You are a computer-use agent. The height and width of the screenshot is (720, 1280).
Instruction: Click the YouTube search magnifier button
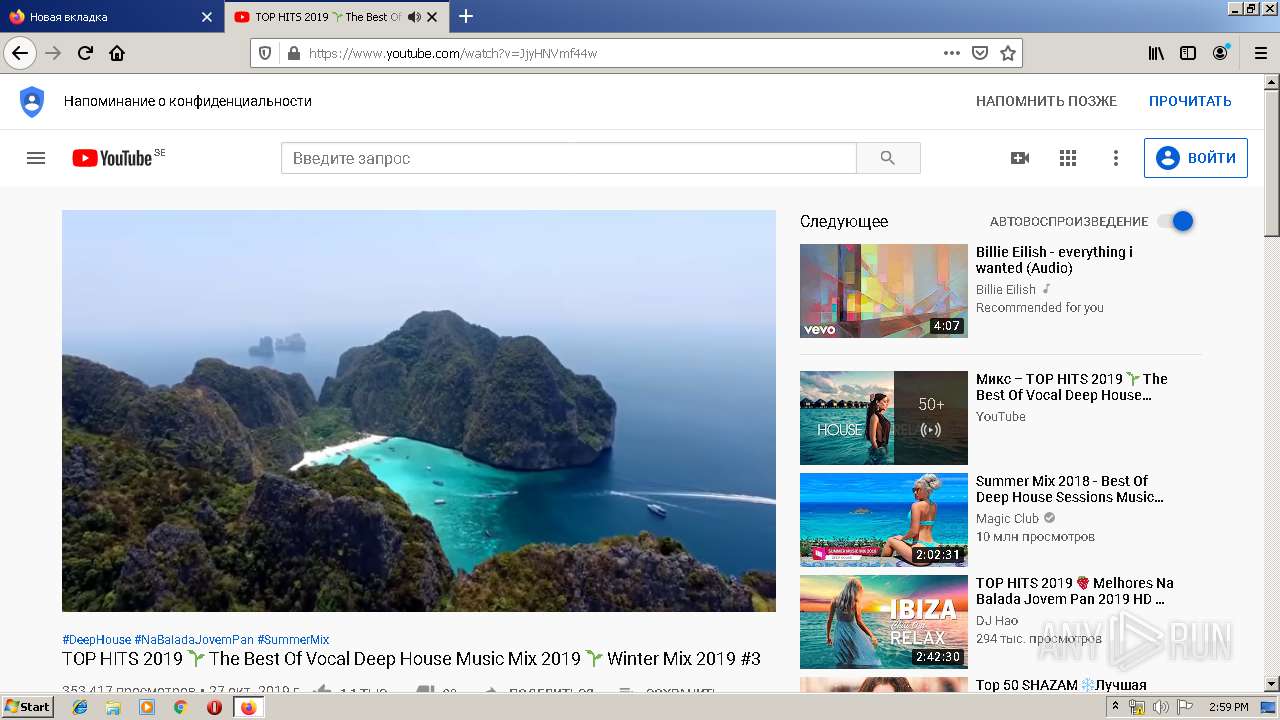coord(888,158)
